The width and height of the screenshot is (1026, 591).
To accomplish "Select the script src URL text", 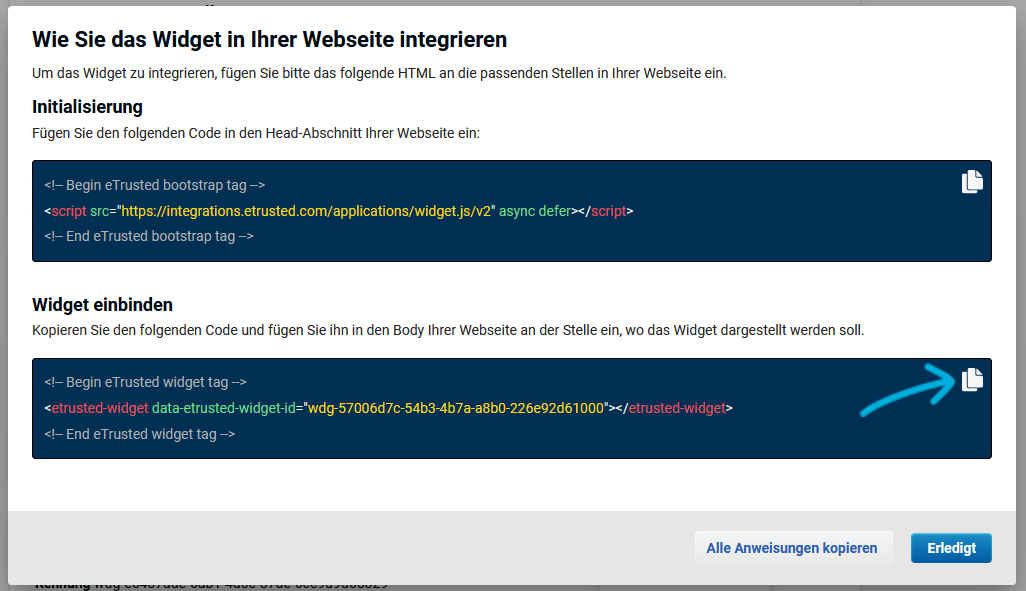I will pyautogui.click(x=306, y=211).
